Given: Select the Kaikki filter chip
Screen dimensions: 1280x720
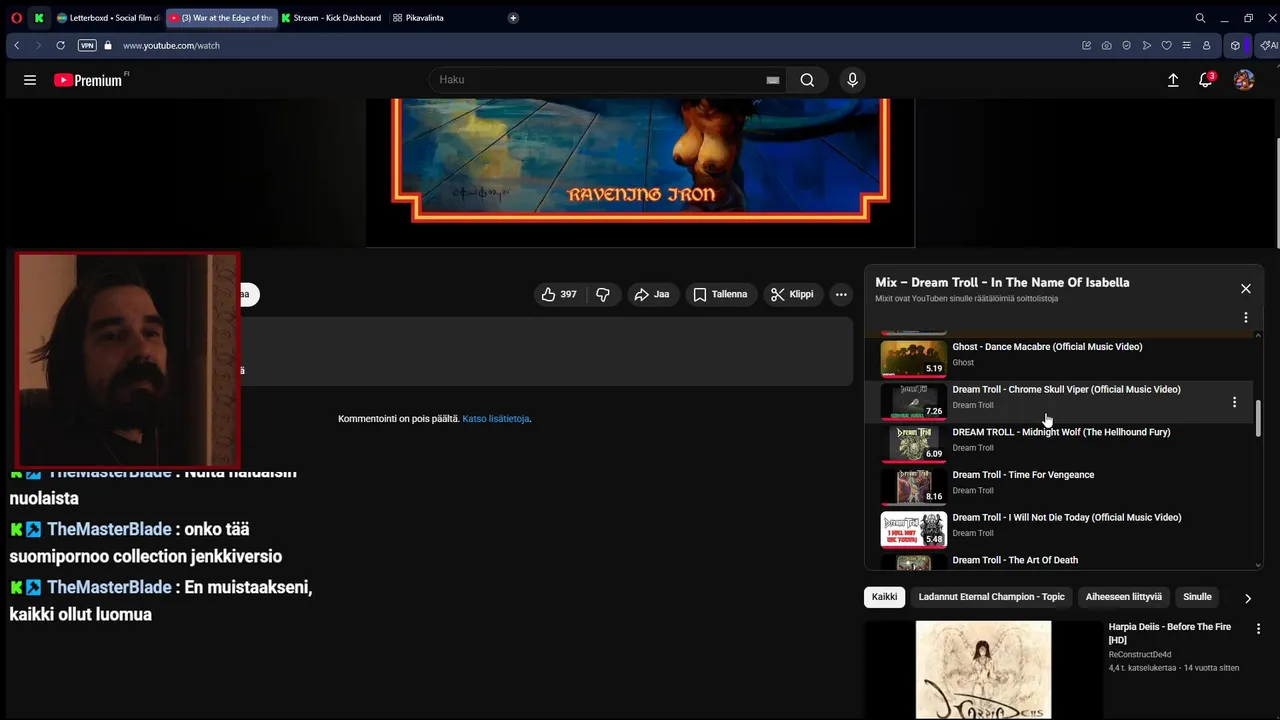Looking at the screenshot, I should [884, 597].
